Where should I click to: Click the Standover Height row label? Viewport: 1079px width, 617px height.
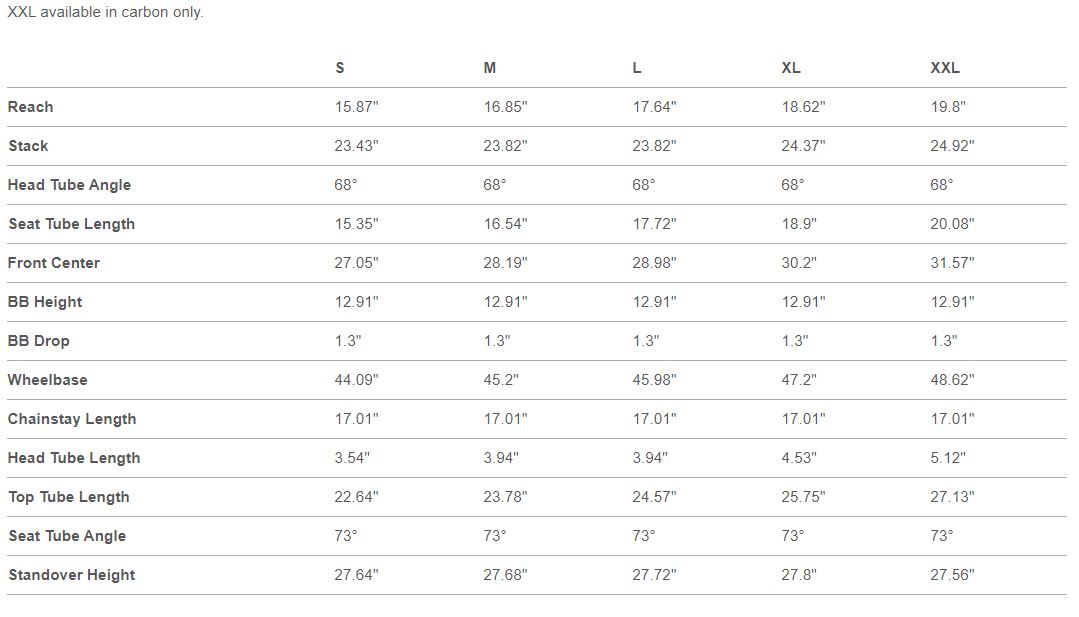[71, 575]
